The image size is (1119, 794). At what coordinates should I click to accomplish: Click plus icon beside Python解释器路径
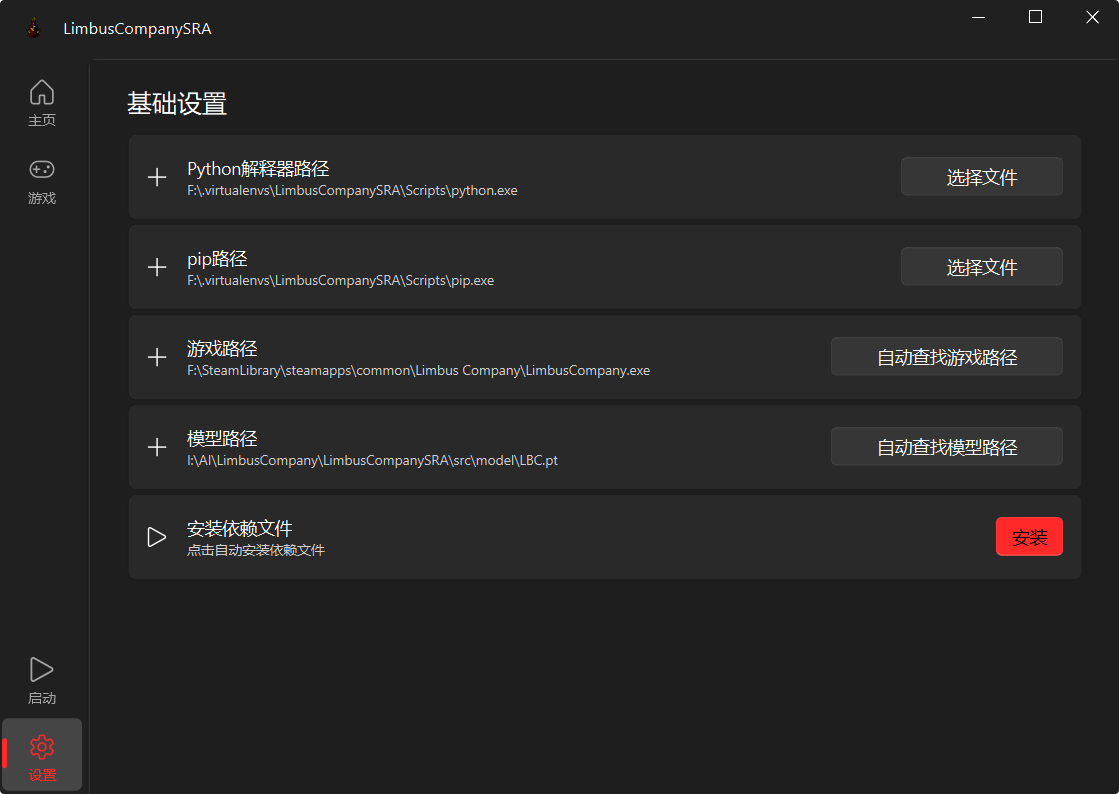157,177
